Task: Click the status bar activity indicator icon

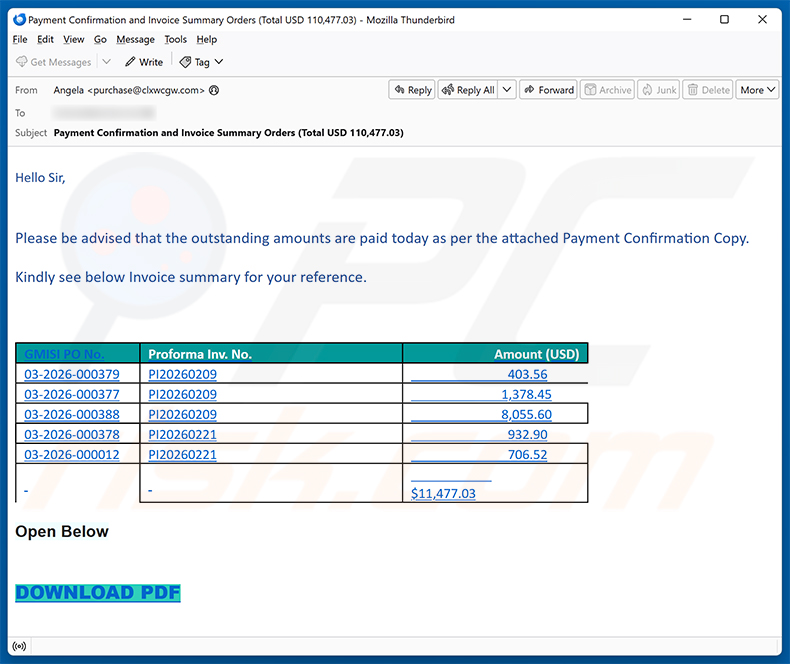Action: pyautogui.click(x=19, y=646)
